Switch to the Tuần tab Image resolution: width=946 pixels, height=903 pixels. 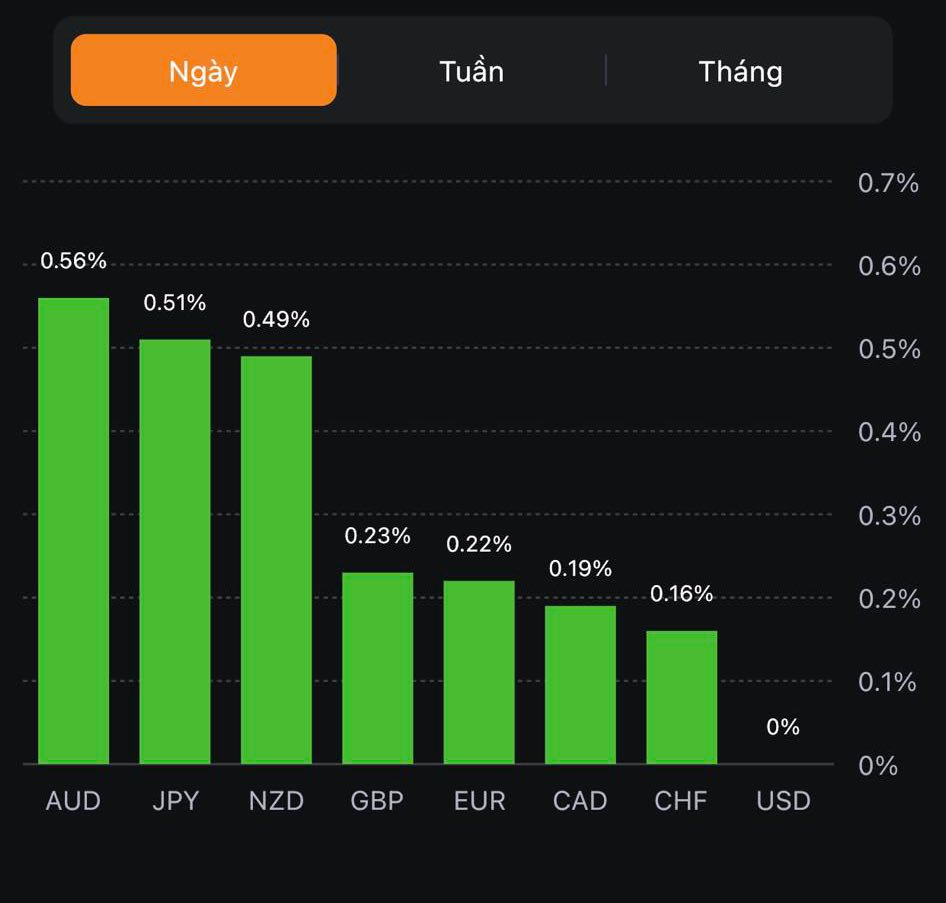[471, 71]
